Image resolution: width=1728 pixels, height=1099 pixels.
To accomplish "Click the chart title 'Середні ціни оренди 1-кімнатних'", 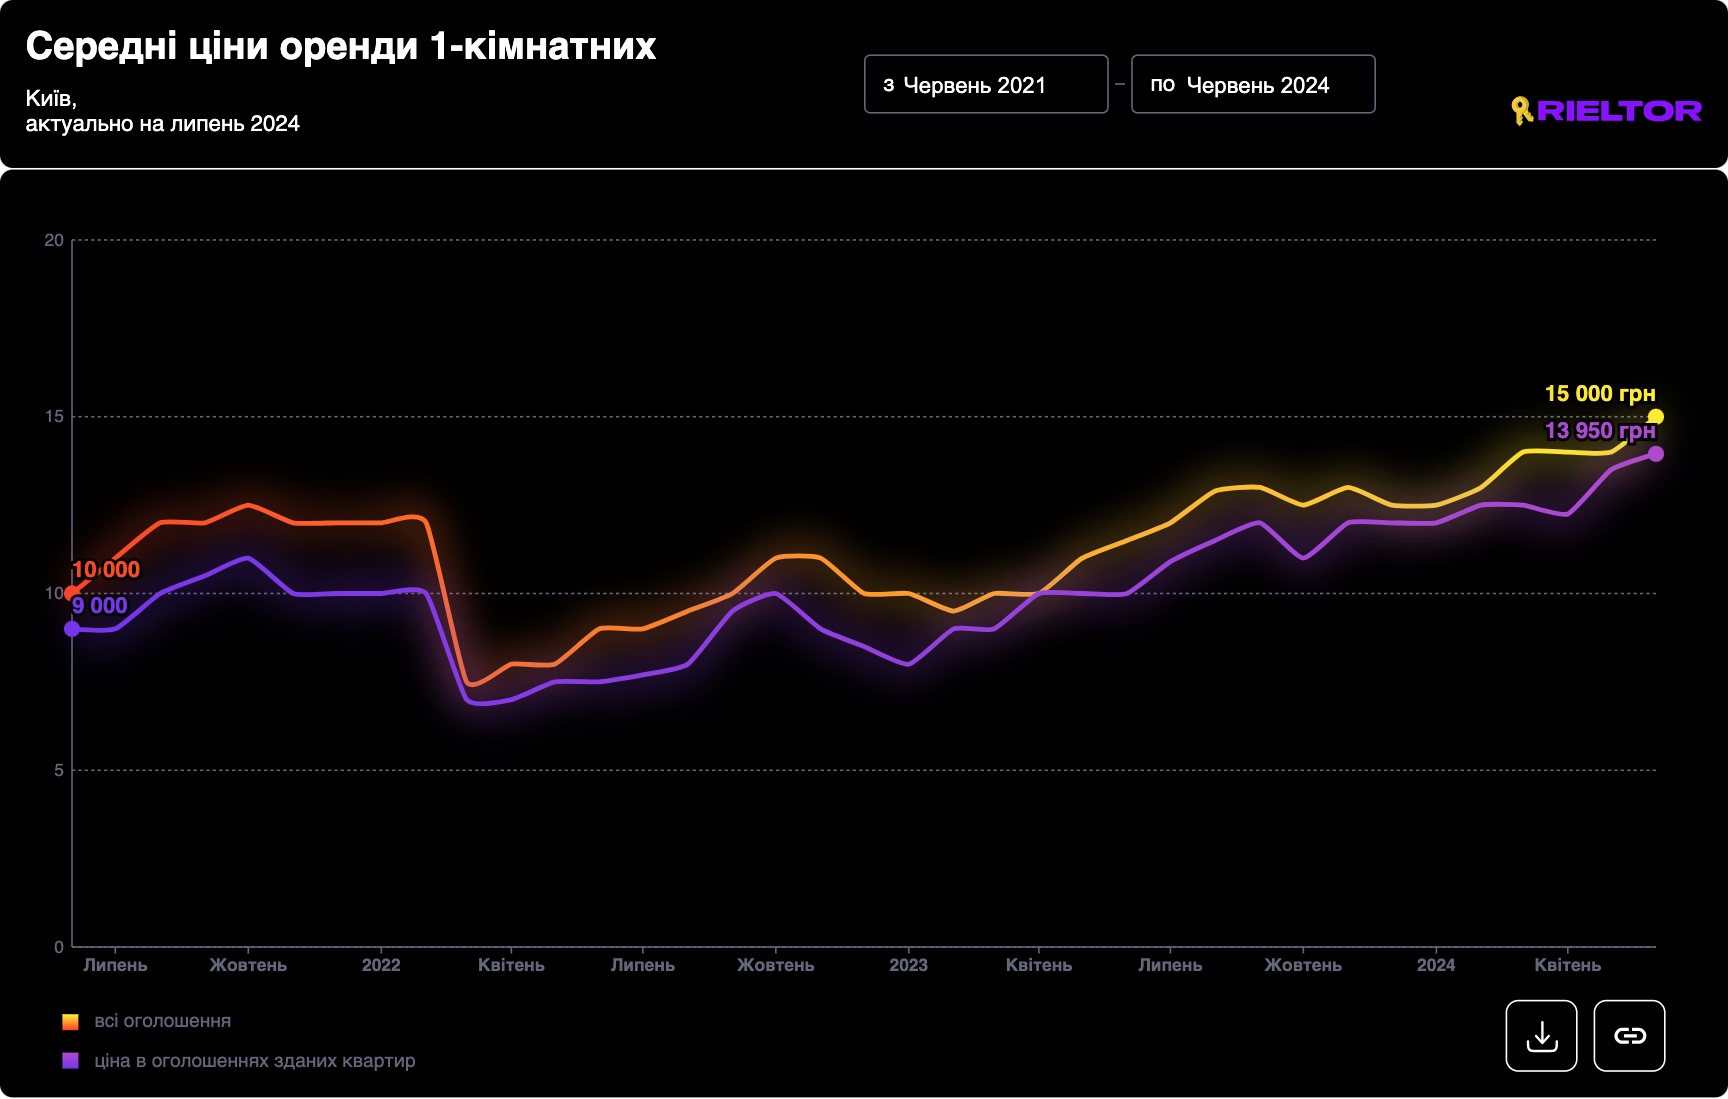I will (x=341, y=46).
